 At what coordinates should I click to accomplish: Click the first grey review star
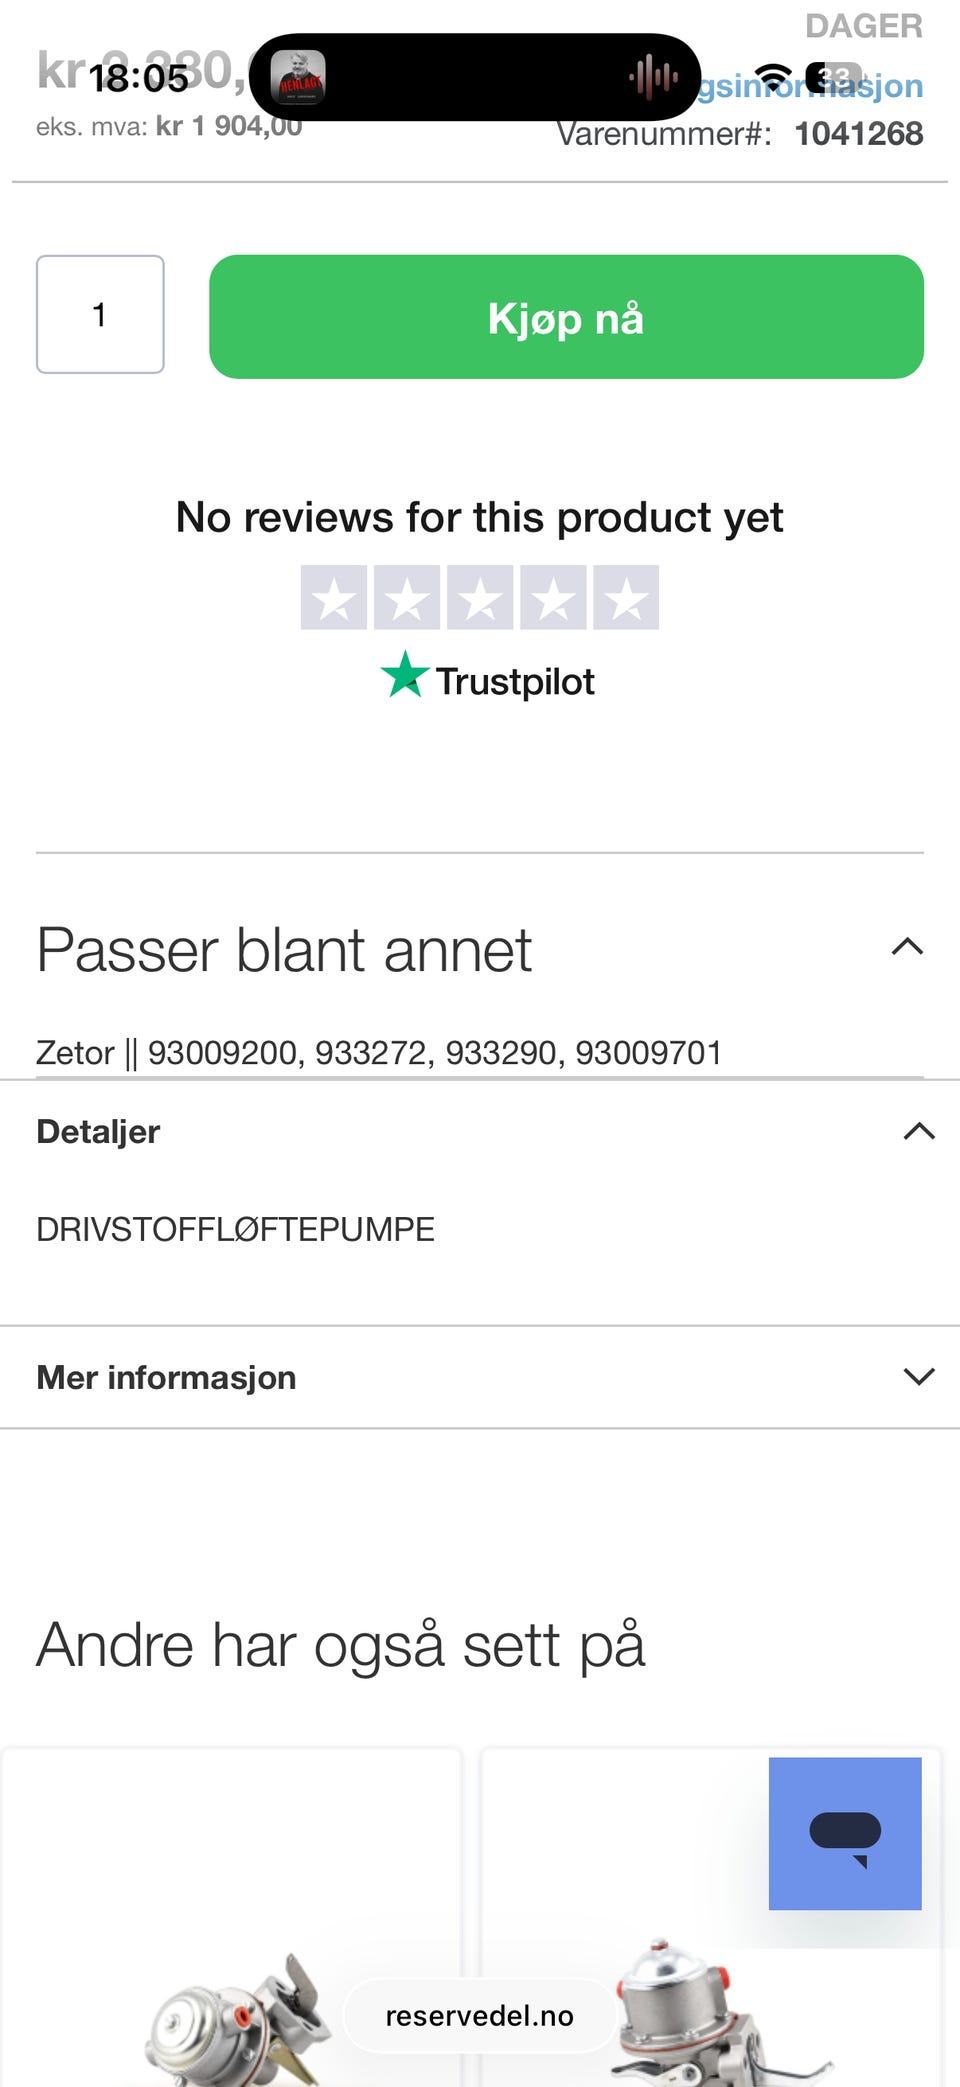click(334, 597)
